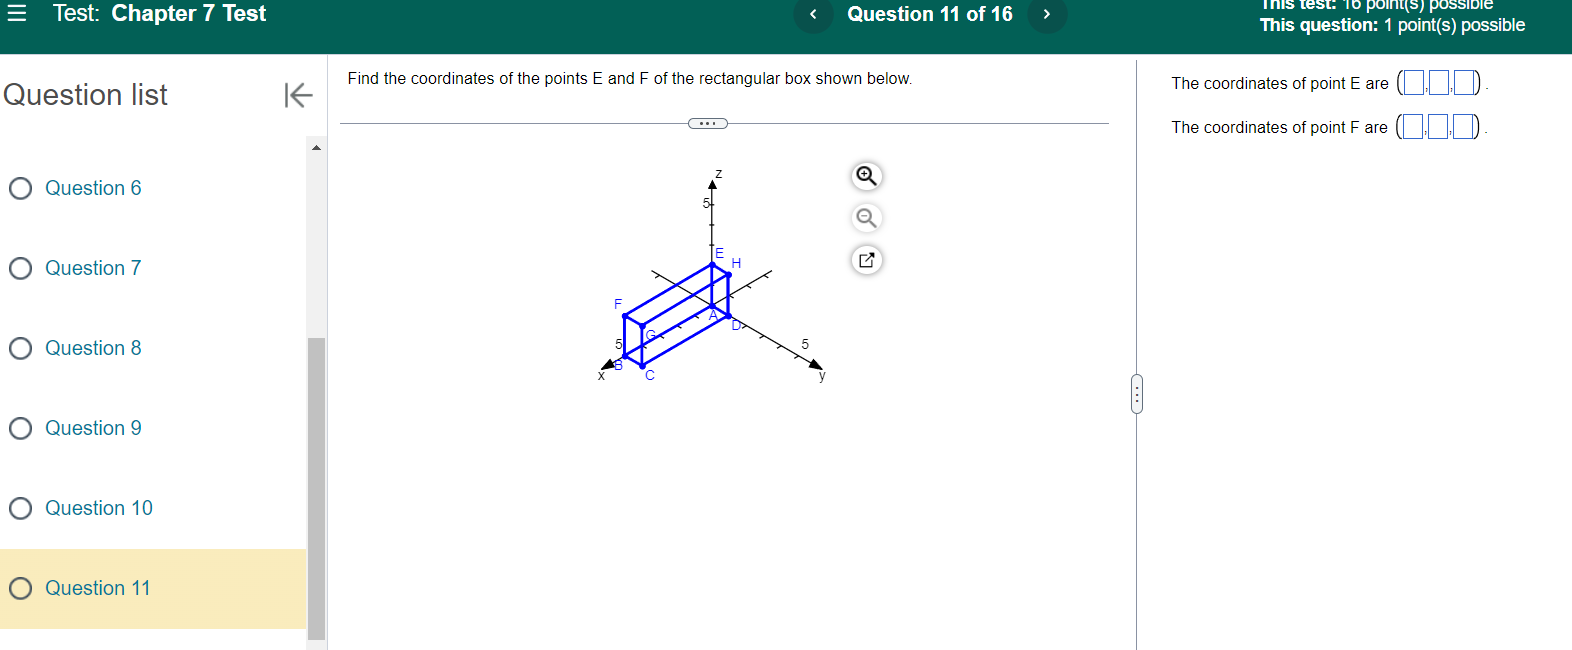
Task: Go to previous question arrow
Action: point(813,14)
